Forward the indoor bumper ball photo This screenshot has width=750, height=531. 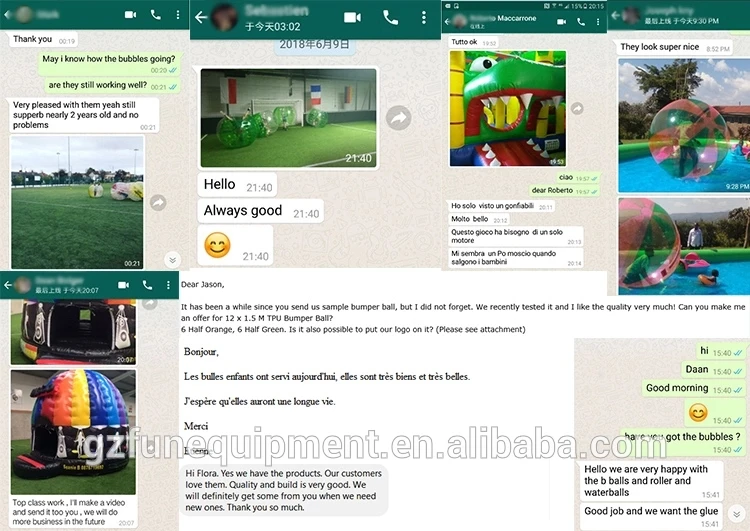click(x=398, y=118)
